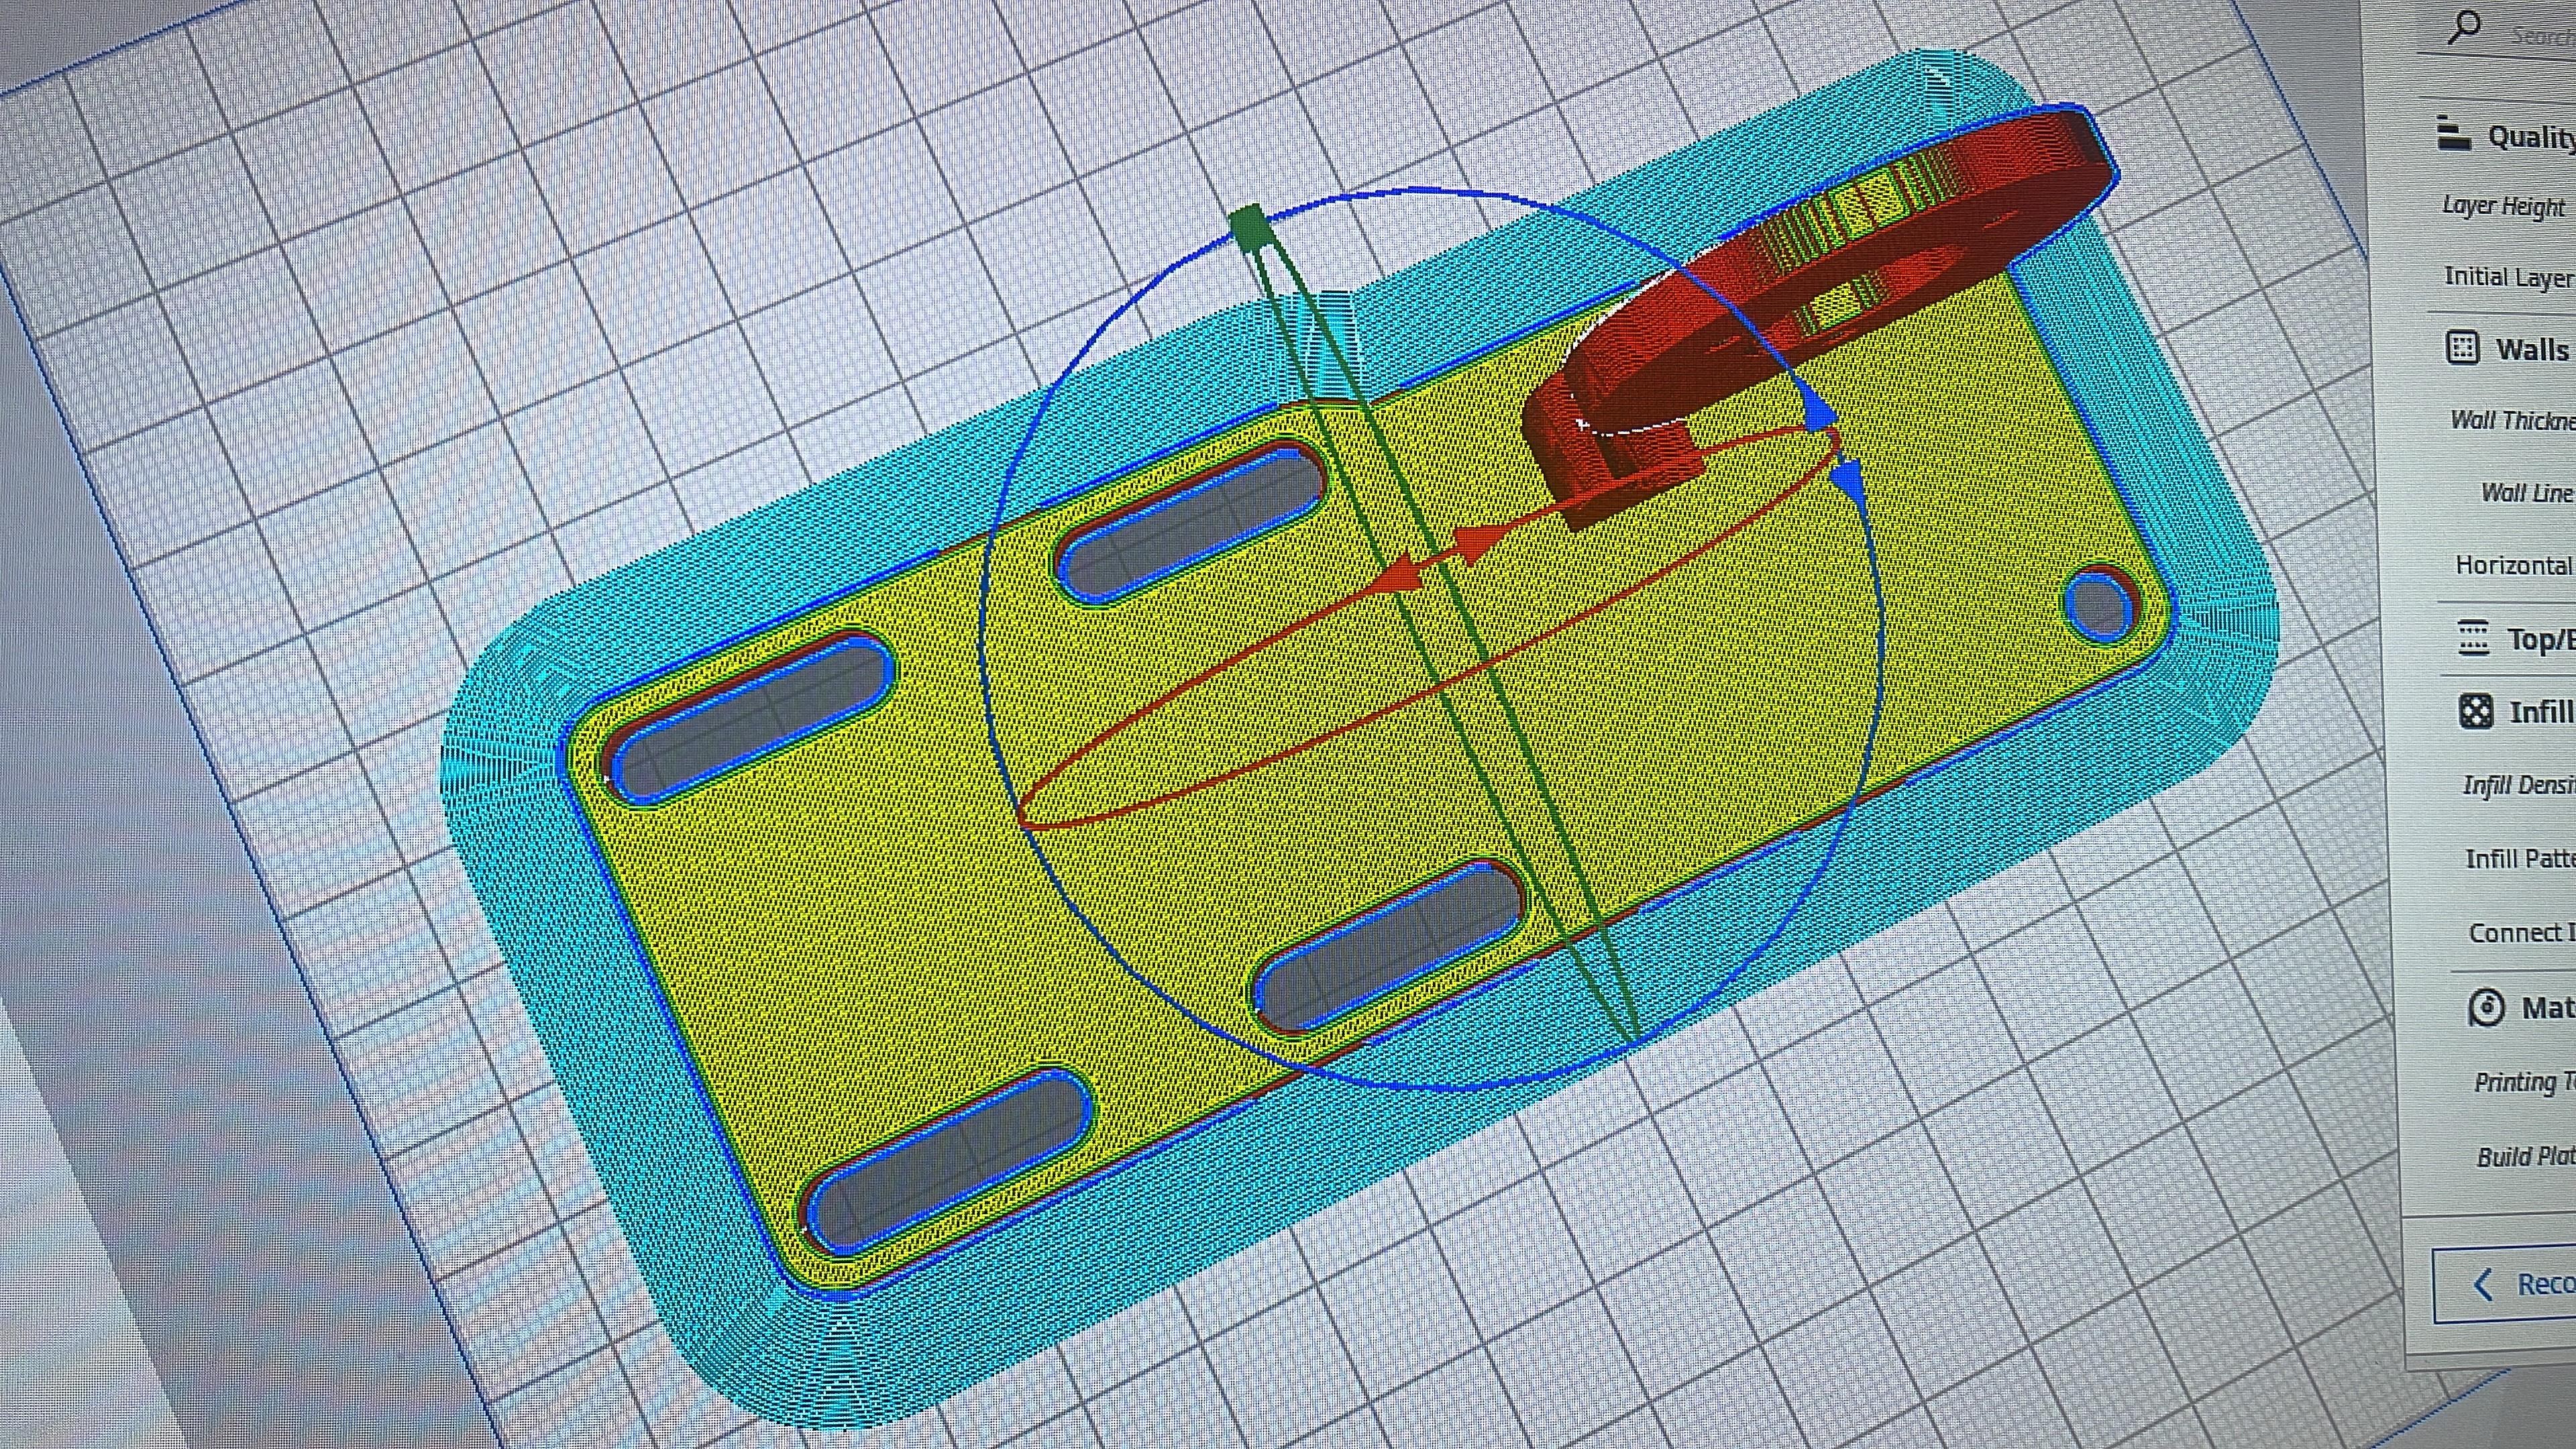Click the Infill category icon
The width and height of the screenshot is (2576, 1449).
pos(2475,711)
